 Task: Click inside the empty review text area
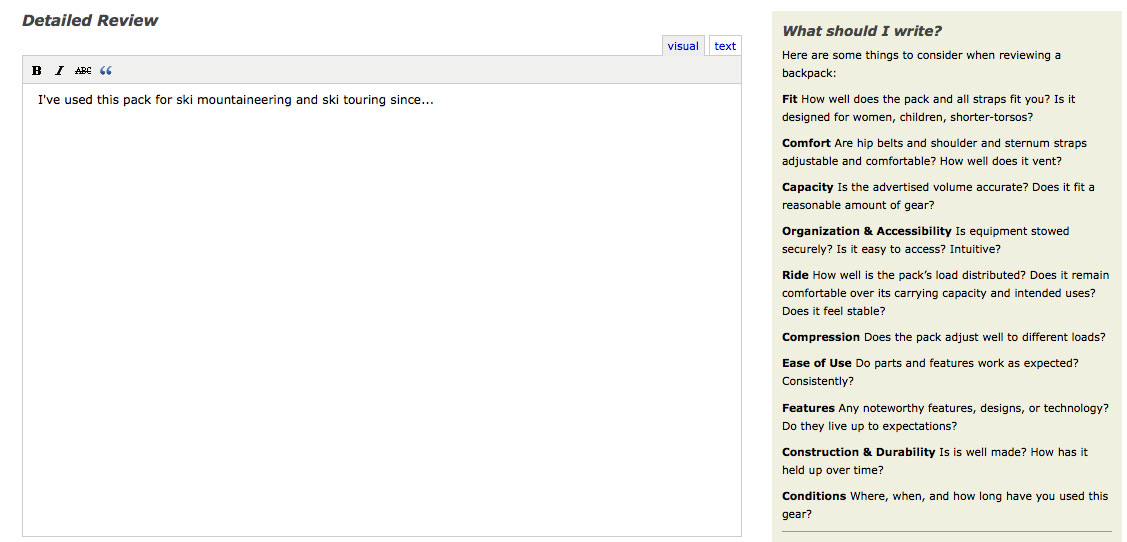tap(382, 316)
